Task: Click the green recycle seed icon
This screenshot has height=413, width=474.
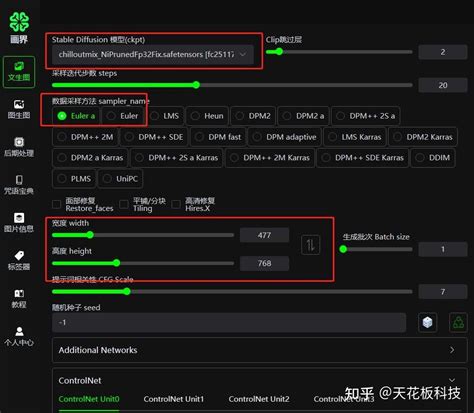Action: (x=458, y=322)
